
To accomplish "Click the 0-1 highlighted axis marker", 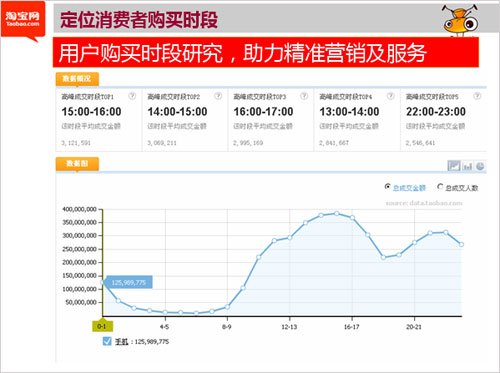I will (x=102, y=326).
